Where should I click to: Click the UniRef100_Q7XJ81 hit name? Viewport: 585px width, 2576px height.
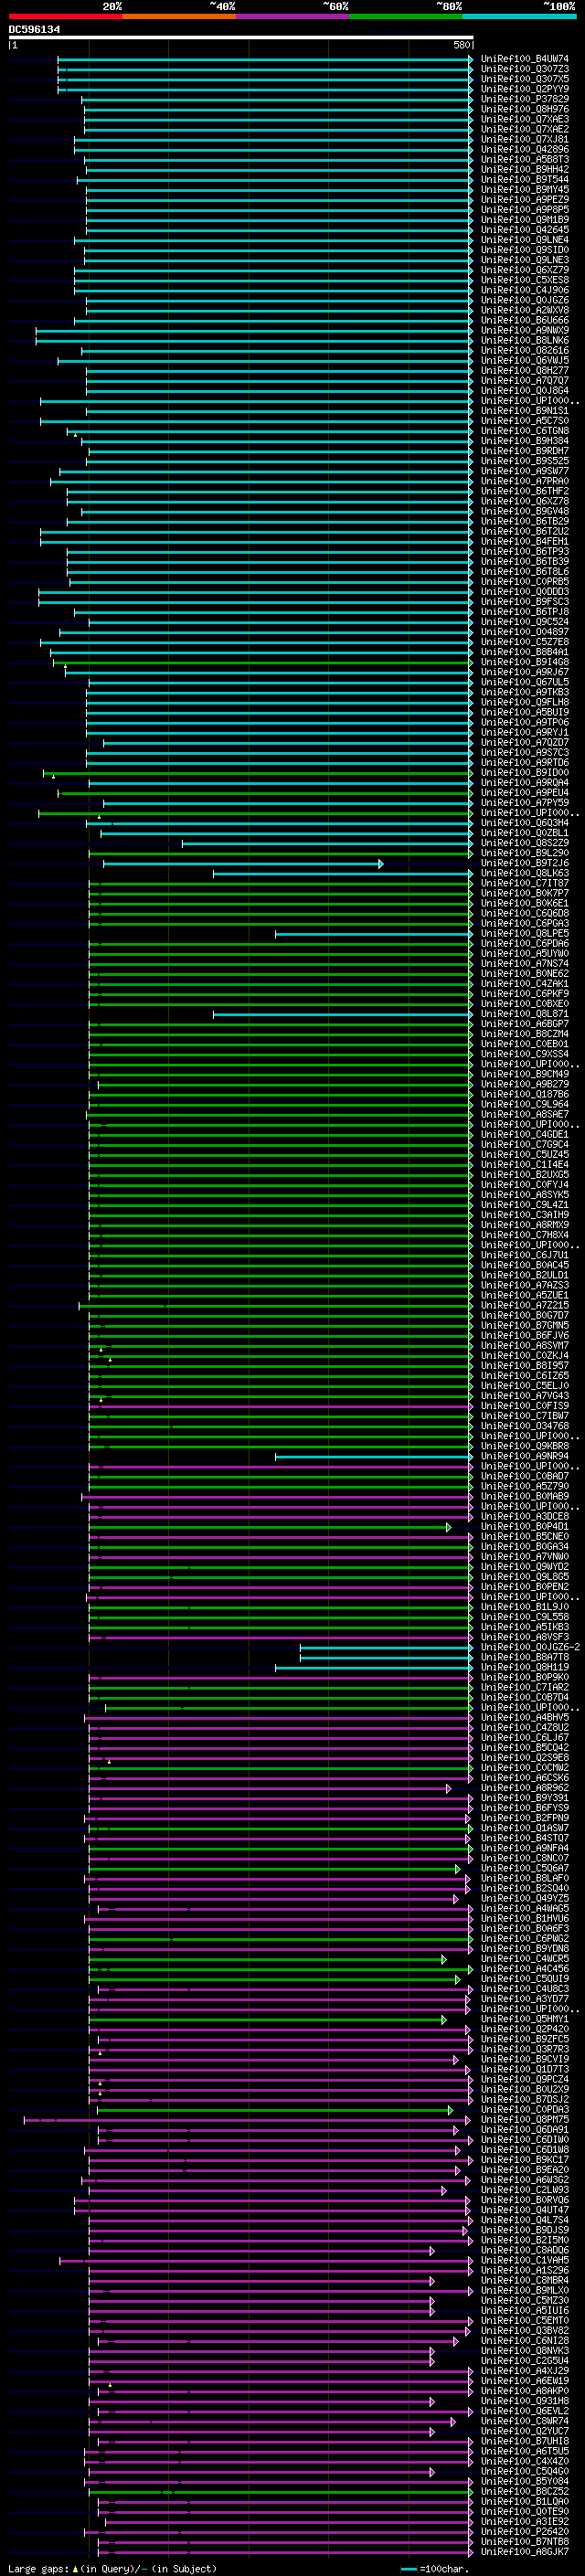coord(525,139)
